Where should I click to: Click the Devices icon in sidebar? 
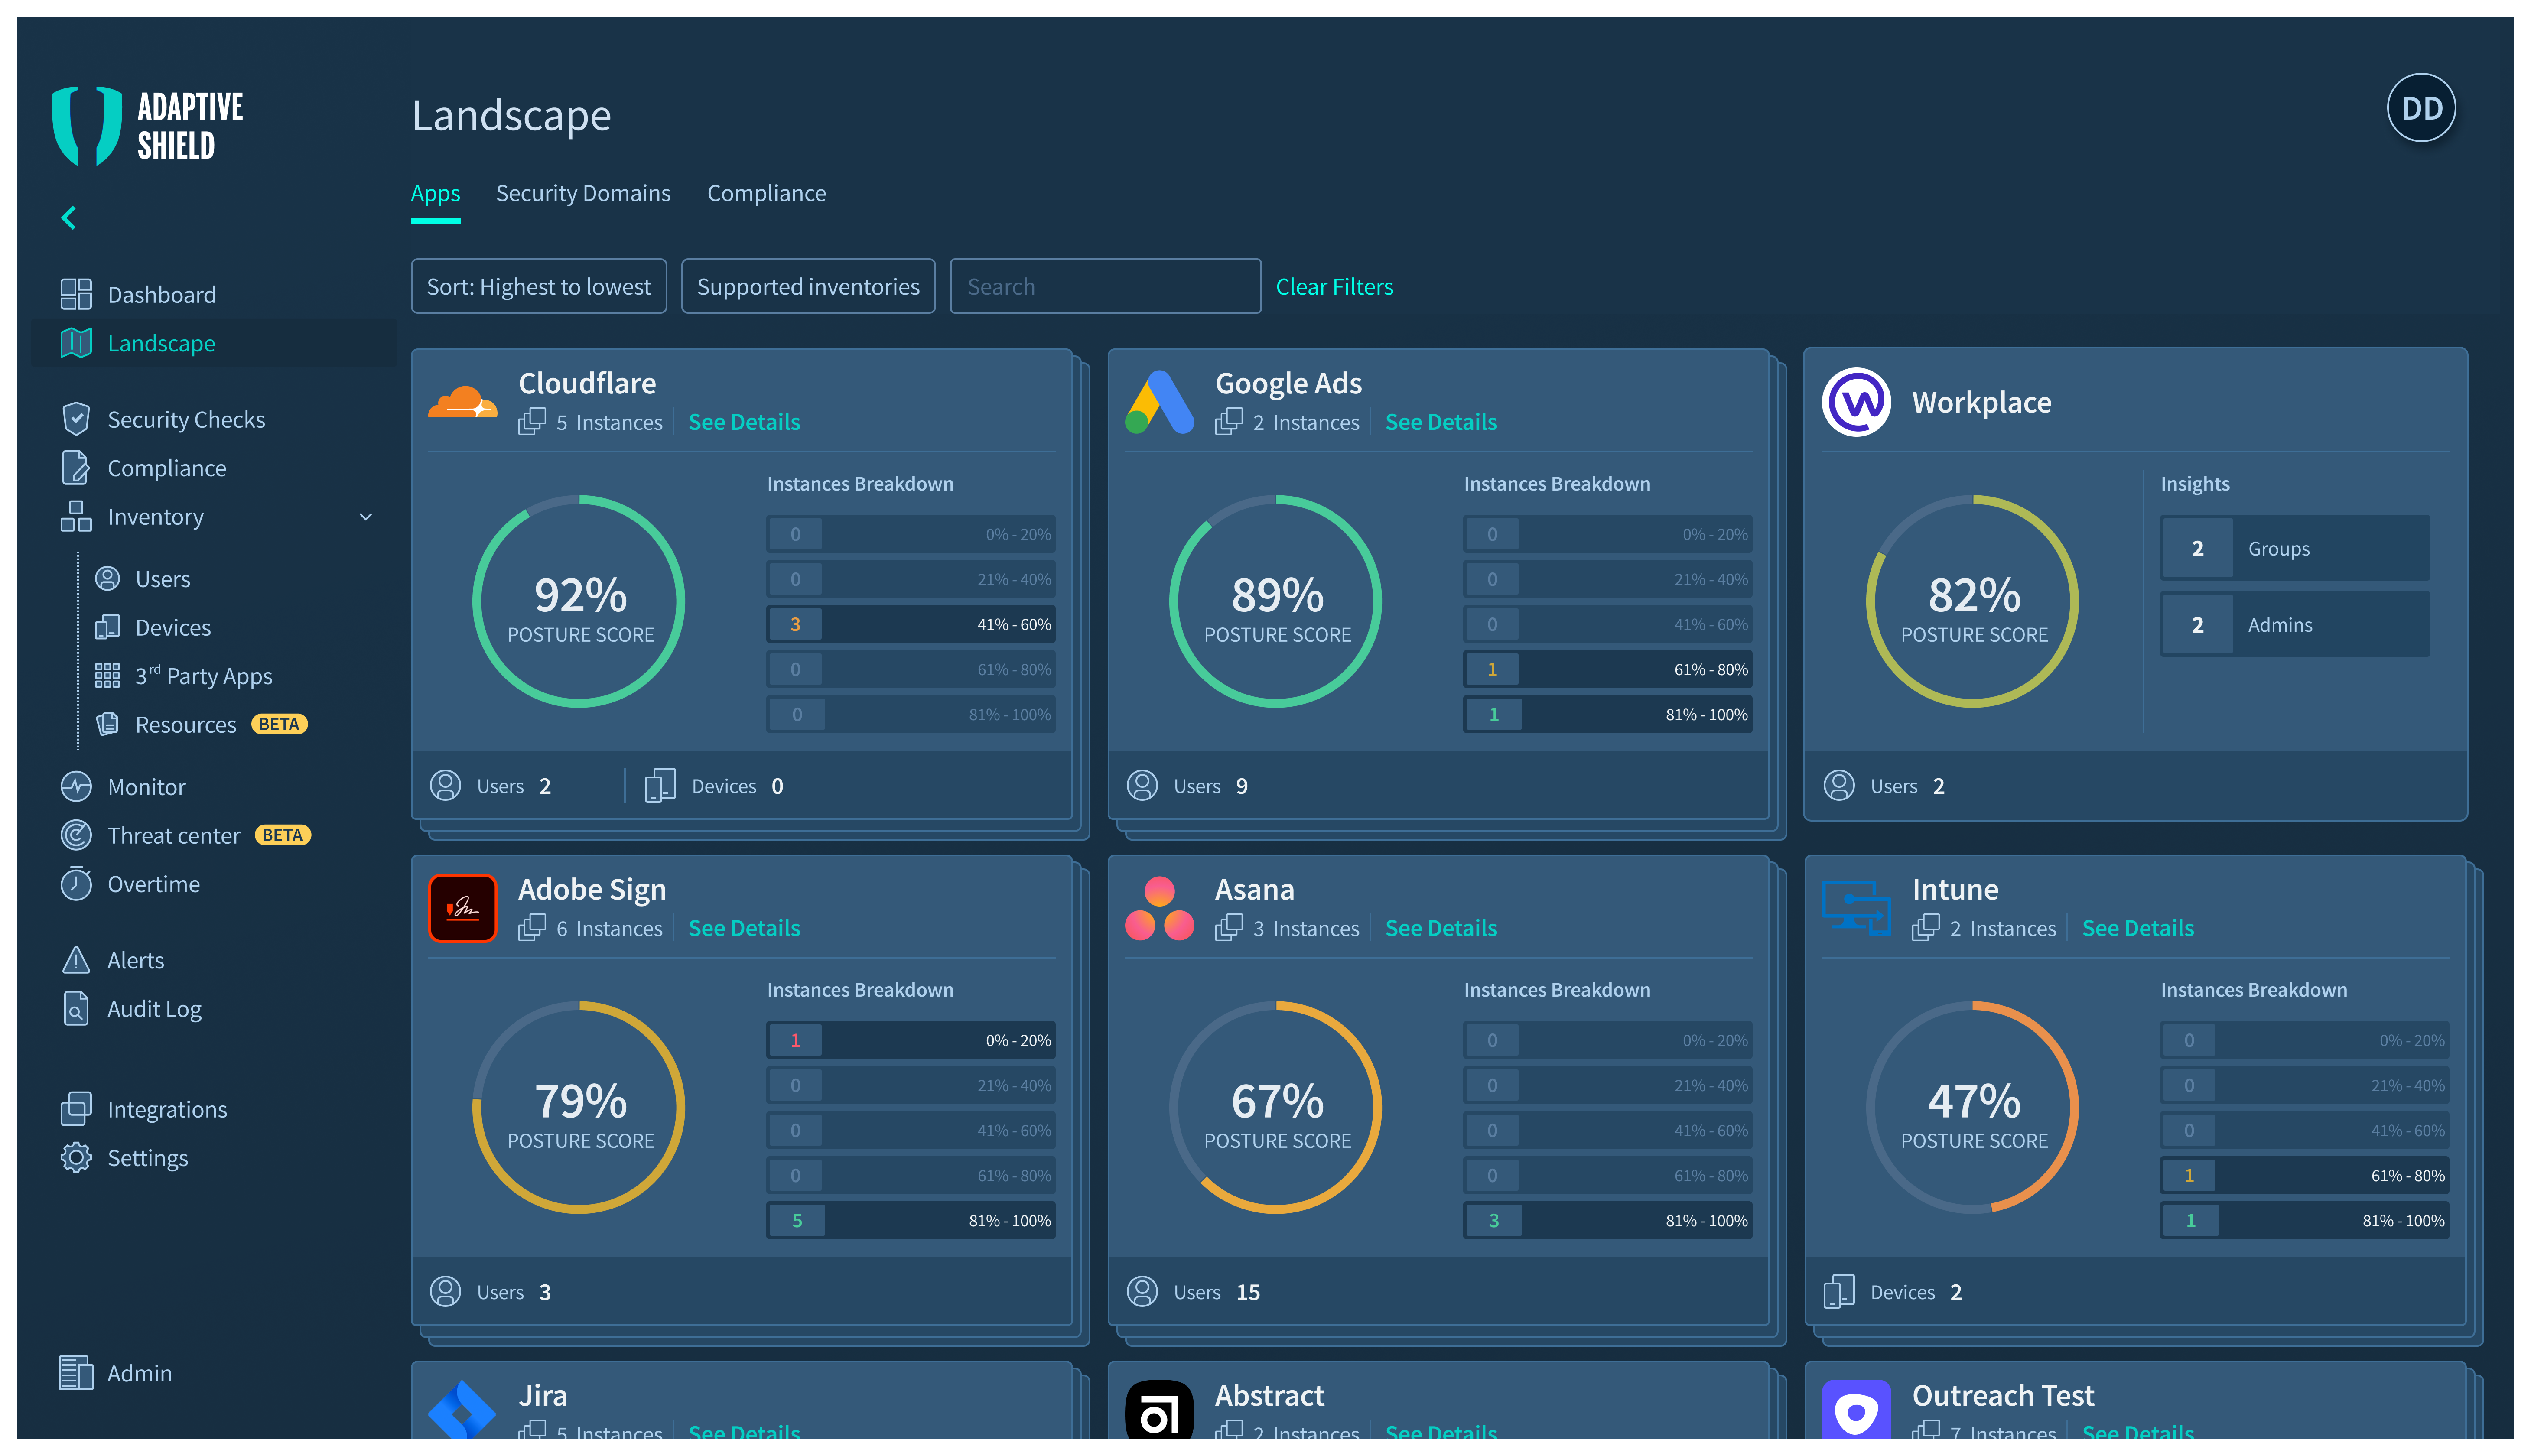pos(107,628)
